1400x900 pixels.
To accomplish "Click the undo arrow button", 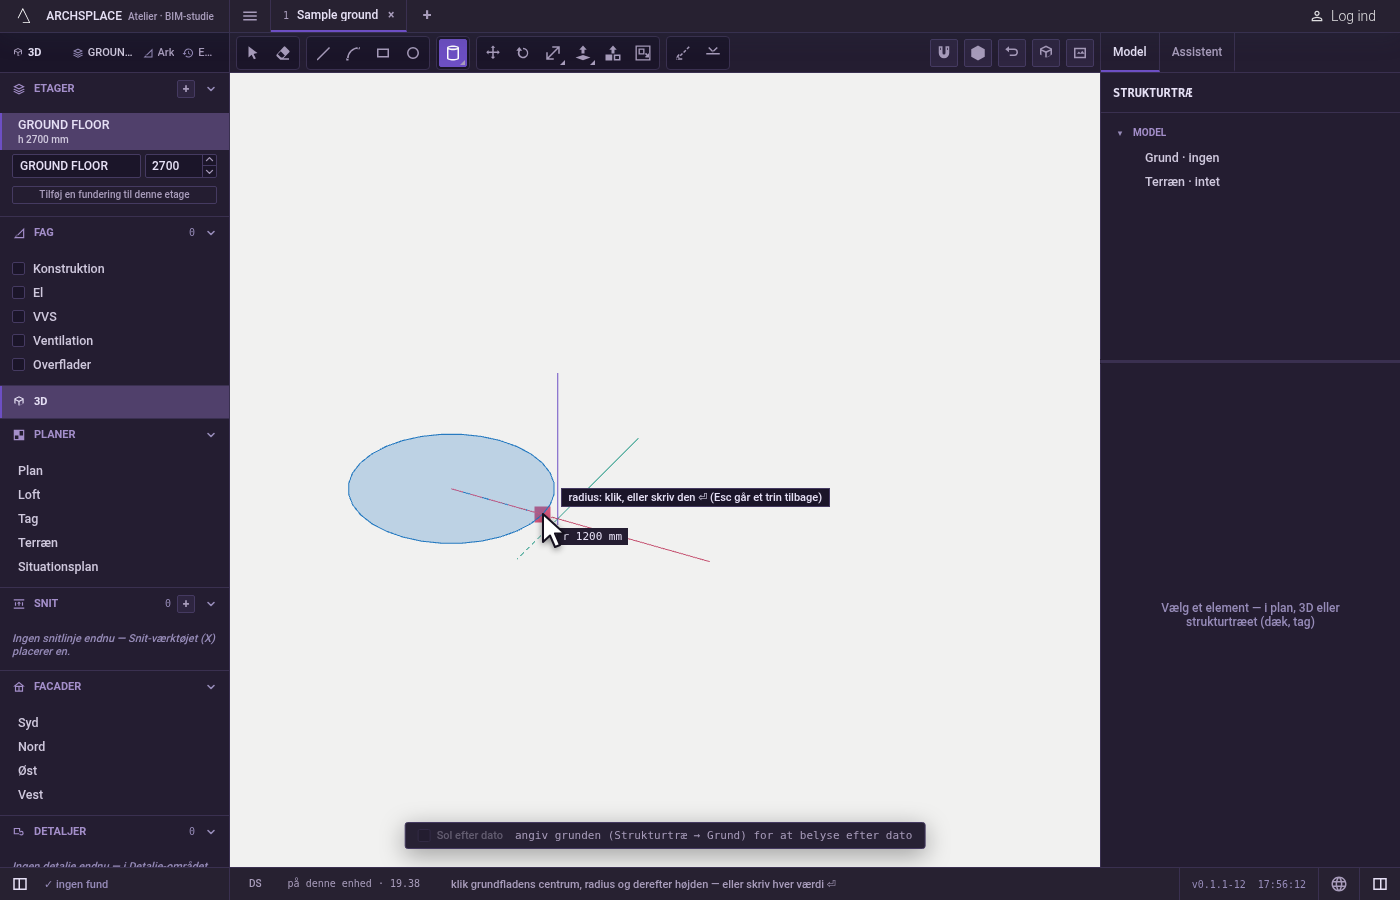I will [x=1012, y=53].
